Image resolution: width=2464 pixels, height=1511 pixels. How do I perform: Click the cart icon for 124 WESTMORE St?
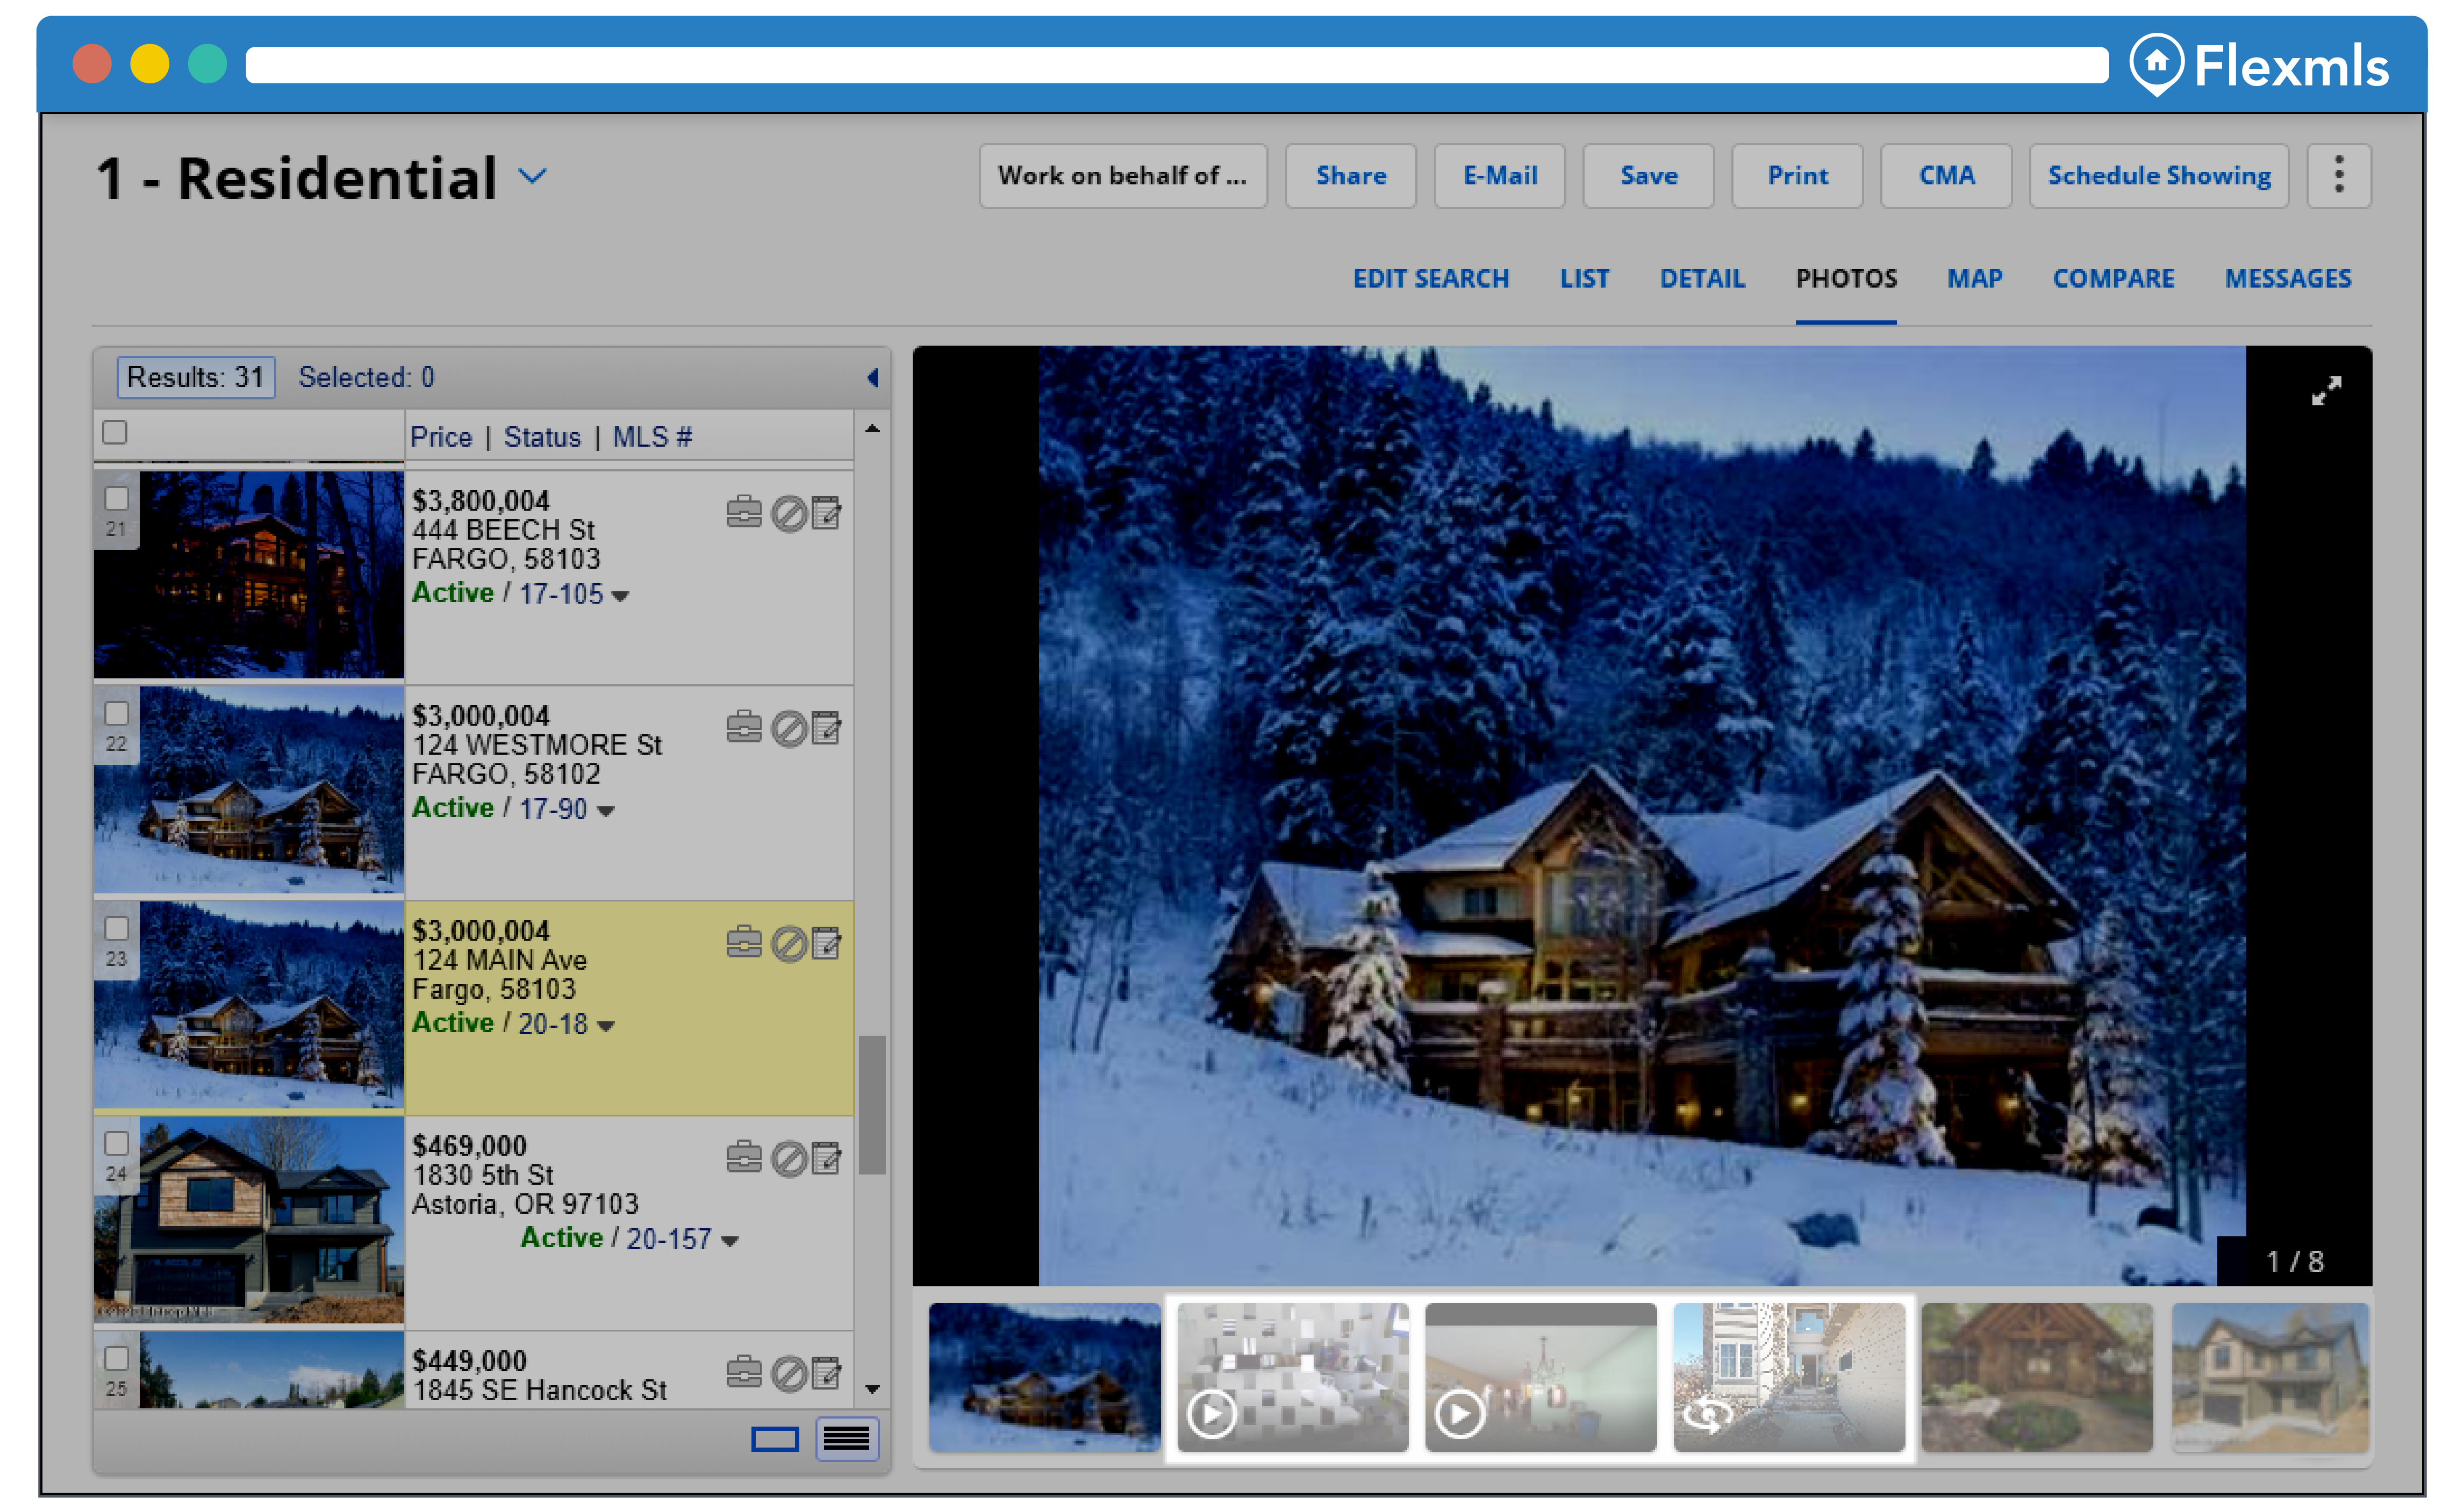[743, 727]
